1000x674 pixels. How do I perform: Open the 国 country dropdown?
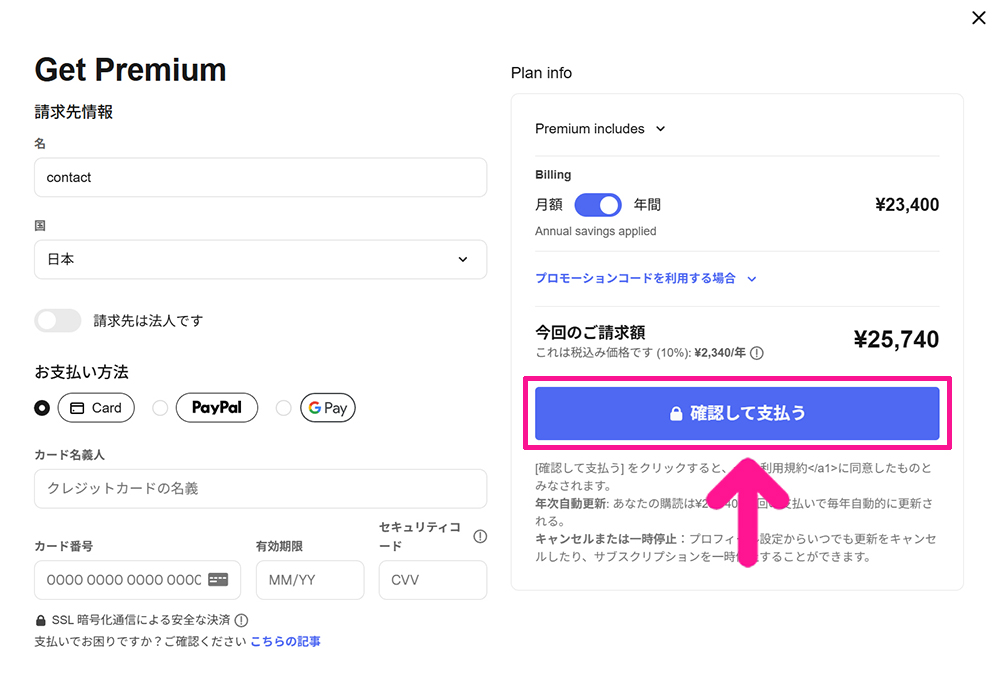260,260
